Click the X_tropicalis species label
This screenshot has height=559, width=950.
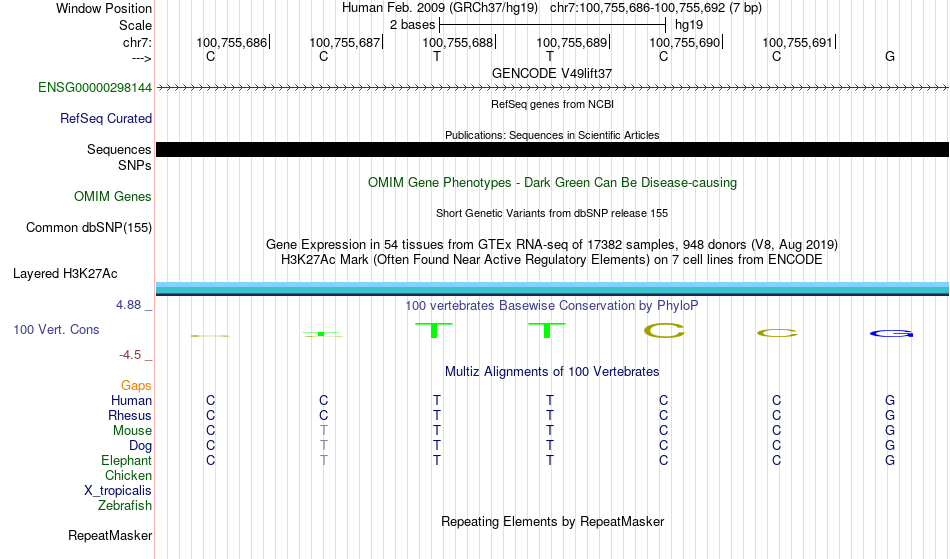tap(118, 491)
